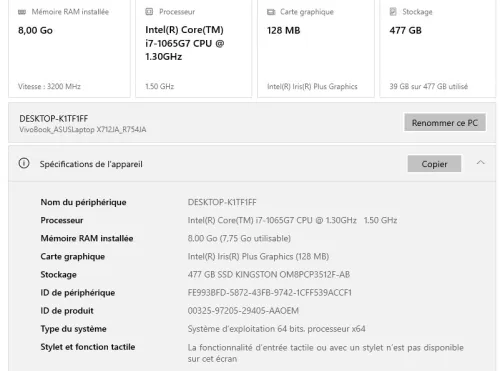Click DESKTOP-K1TF1FF value in specifications list
500x371 pixels.
pyautogui.click(x=222, y=202)
